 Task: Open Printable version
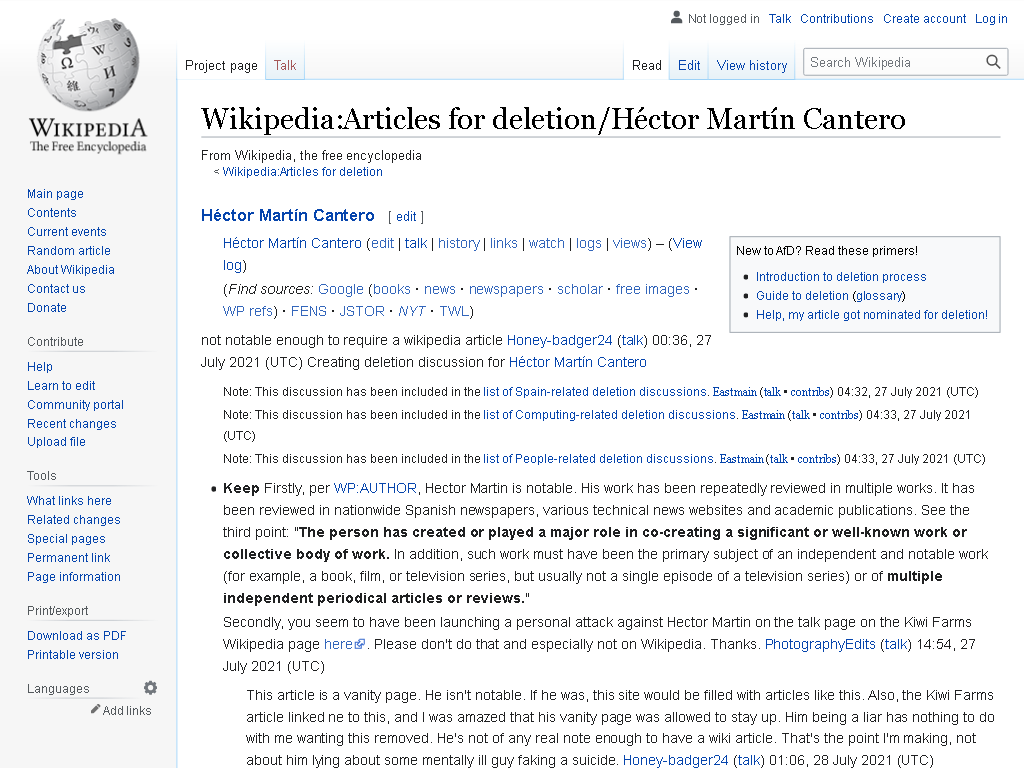point(72,654)
